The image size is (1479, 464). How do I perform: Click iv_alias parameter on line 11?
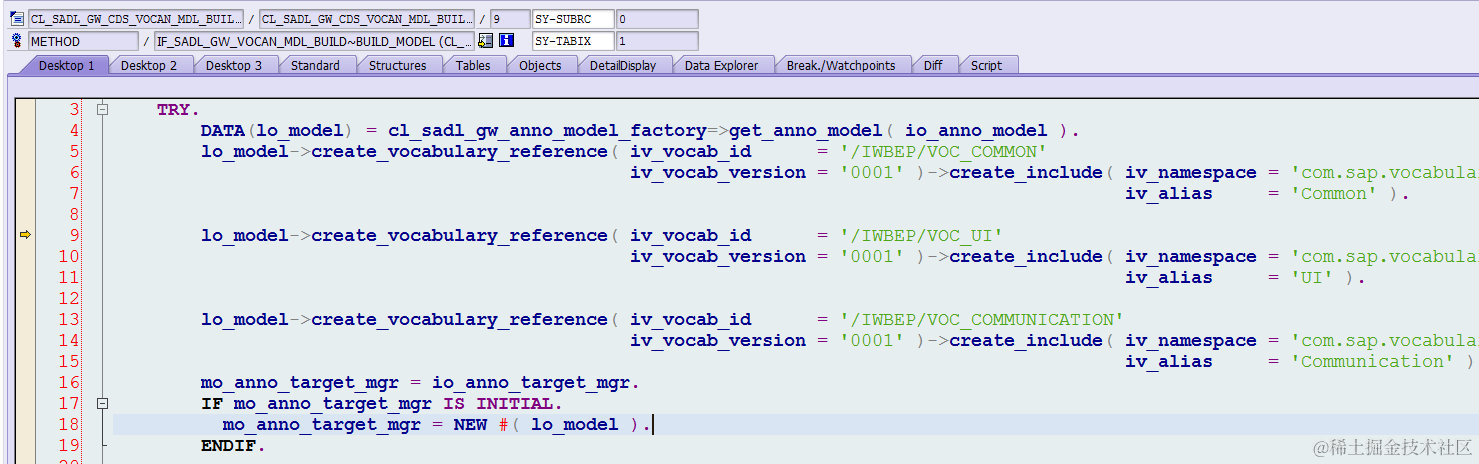click(1168, 278)
